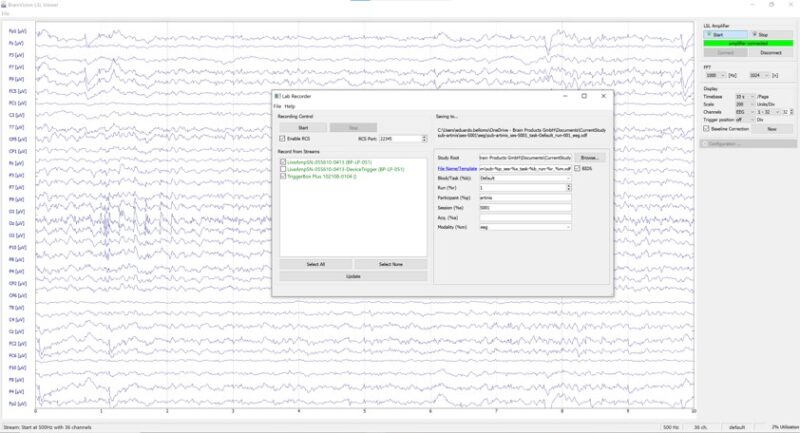
Task: Open the Channels 1 - 32 range dropdown
Action: (x=768, y=112)
